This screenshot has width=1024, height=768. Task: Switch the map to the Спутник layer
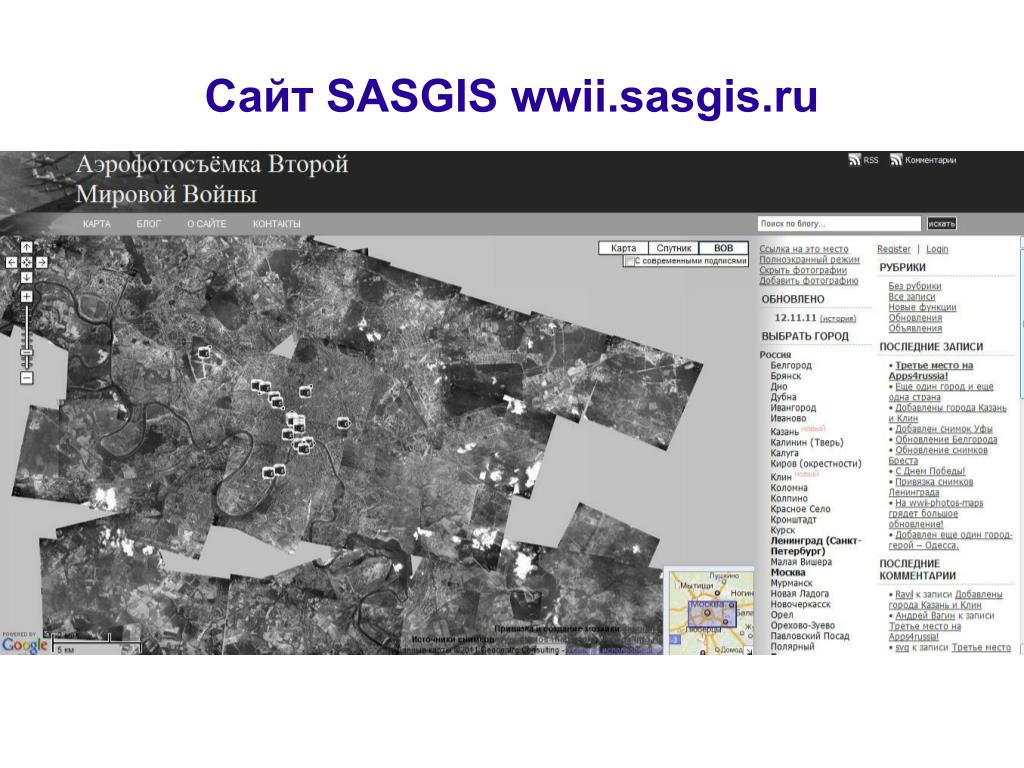(x=673, y=248)
